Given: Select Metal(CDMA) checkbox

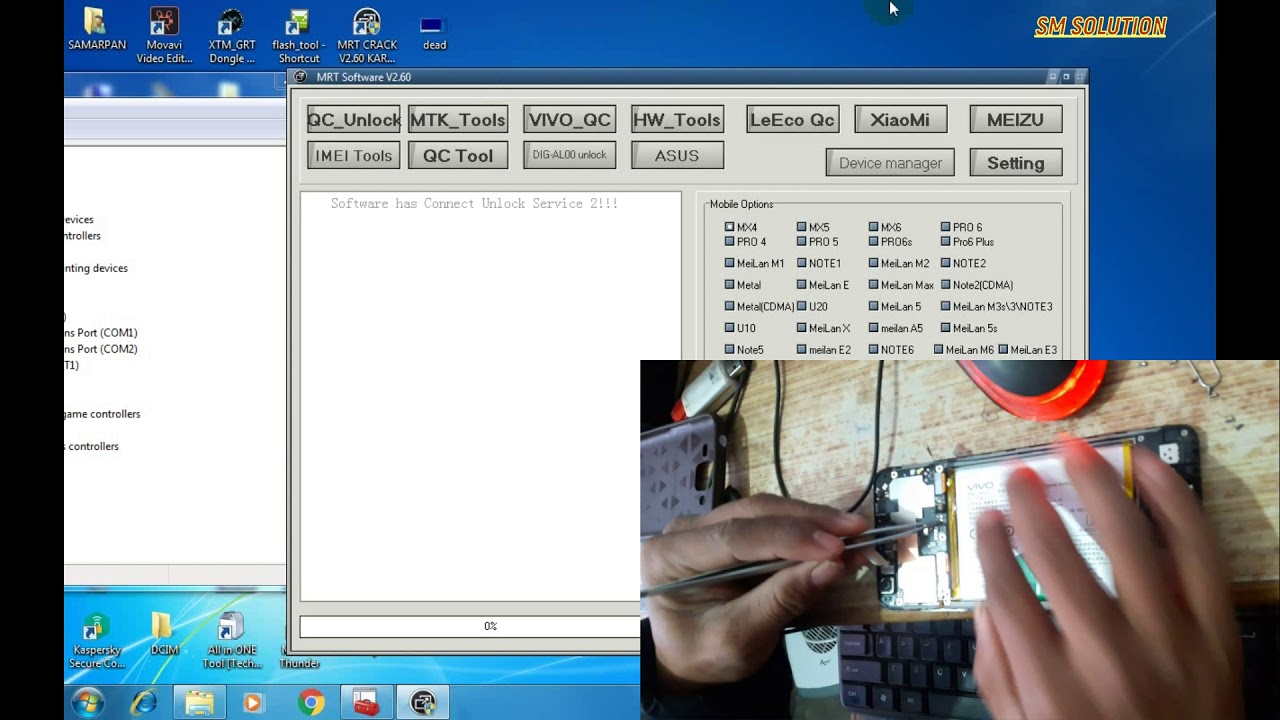Looking at the screenshot, I should (x=729, y=306).
